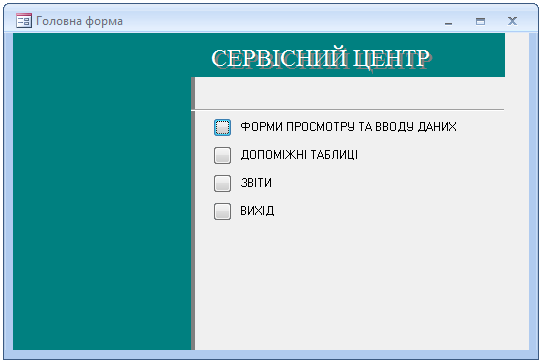This screenshot has height=363, width=543.
Task: Select the ФОРМИ ПРОСМОТРУ ТА ВВОДУ ДАНИХ label
Action: (348, 127)
